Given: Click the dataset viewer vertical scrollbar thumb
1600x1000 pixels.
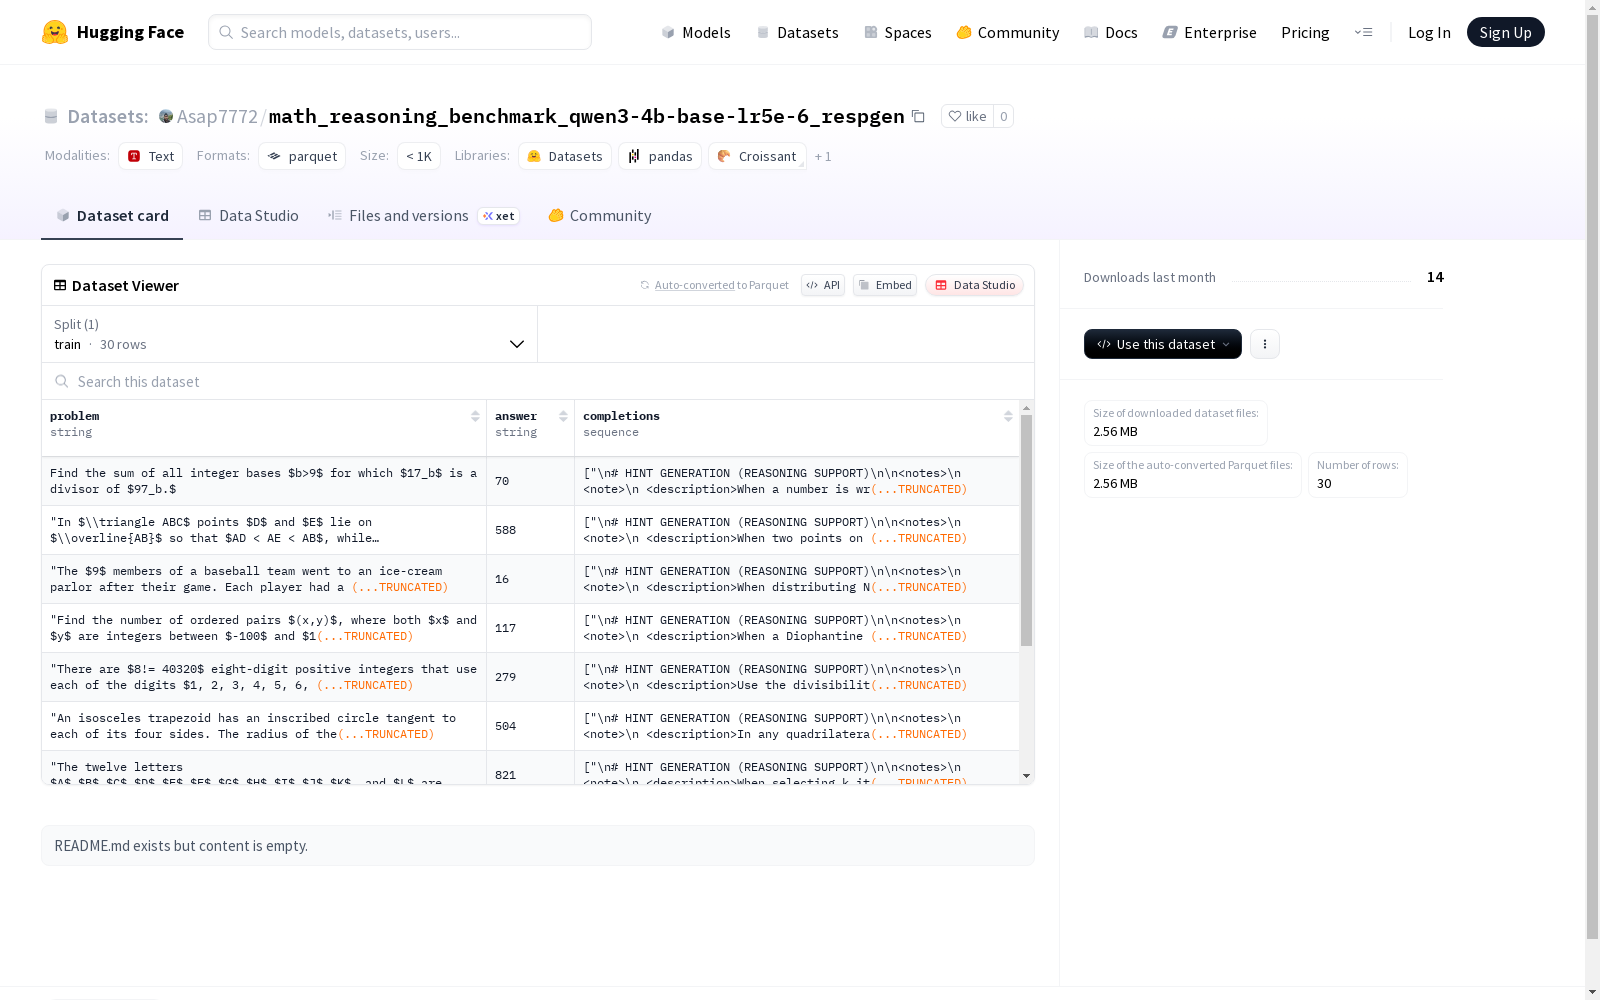Looking at the screenshot, I should [x=1026, y=531].
